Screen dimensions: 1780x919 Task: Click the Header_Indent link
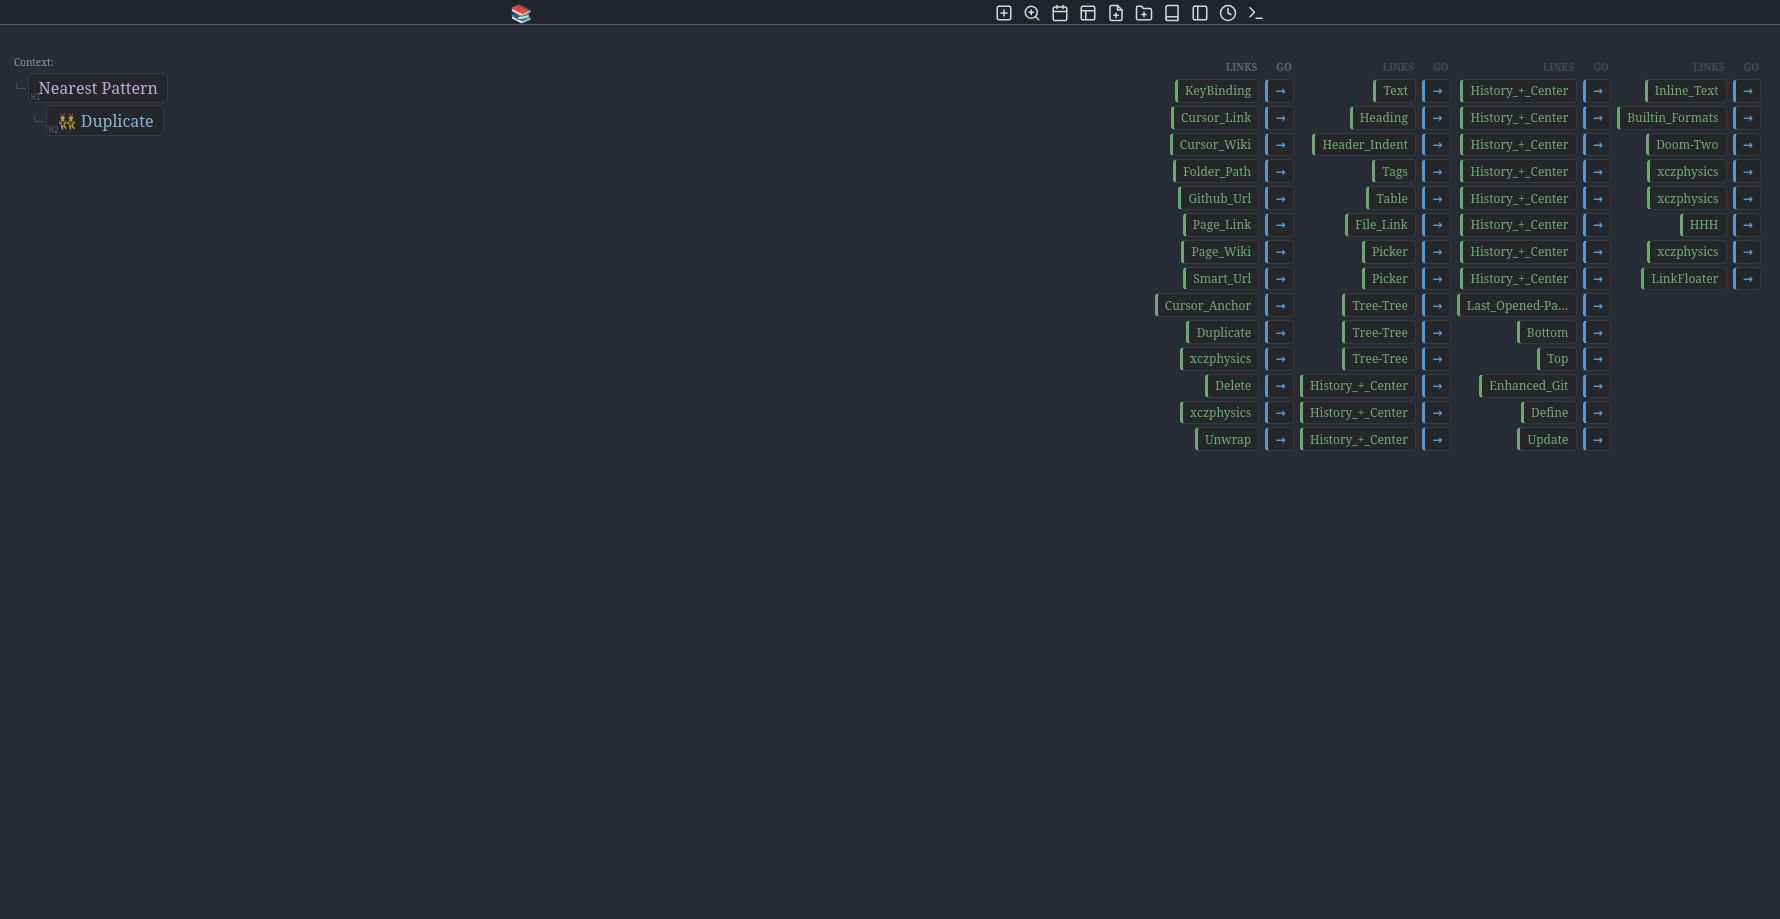[1364, 145]
